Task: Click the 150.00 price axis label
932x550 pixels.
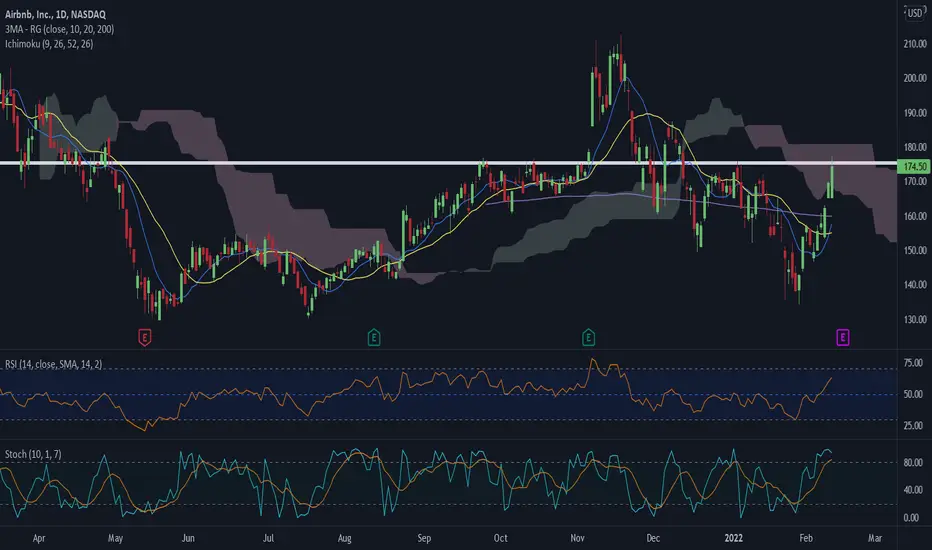Action: (915, 250)
